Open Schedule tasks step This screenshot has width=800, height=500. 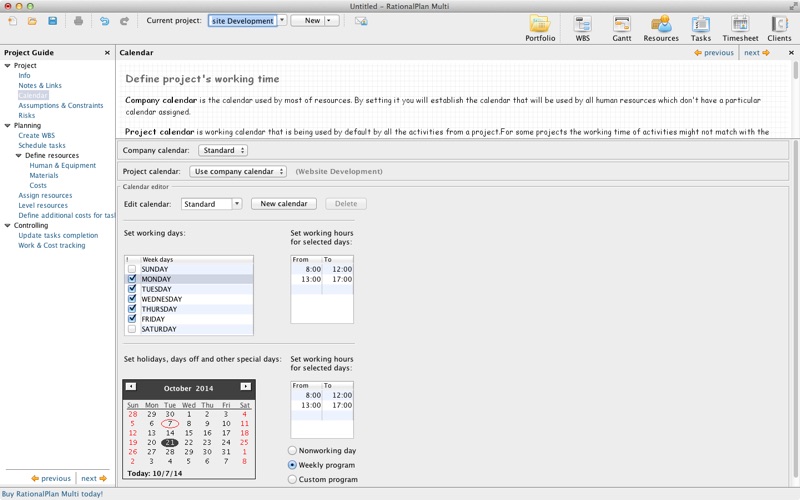42,145
